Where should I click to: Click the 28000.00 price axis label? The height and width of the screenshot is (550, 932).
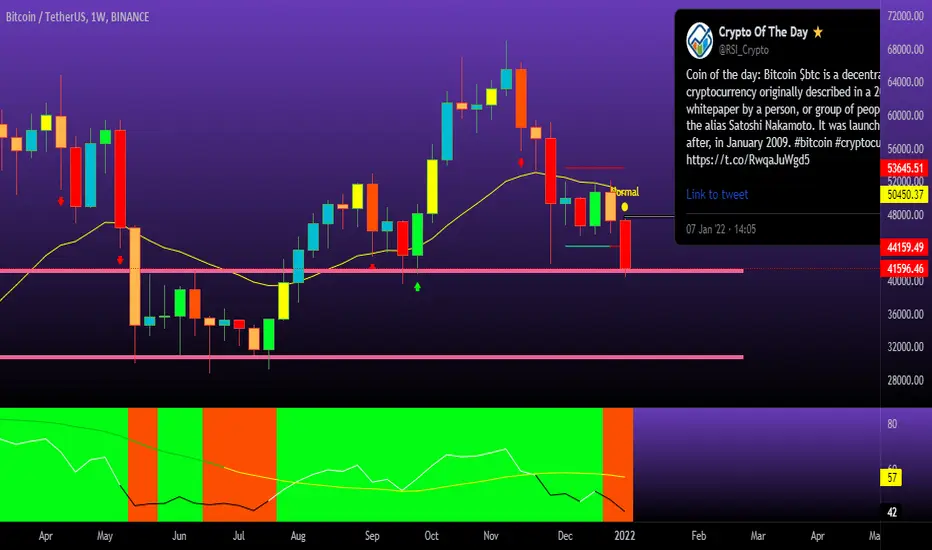tap(905, 380)
